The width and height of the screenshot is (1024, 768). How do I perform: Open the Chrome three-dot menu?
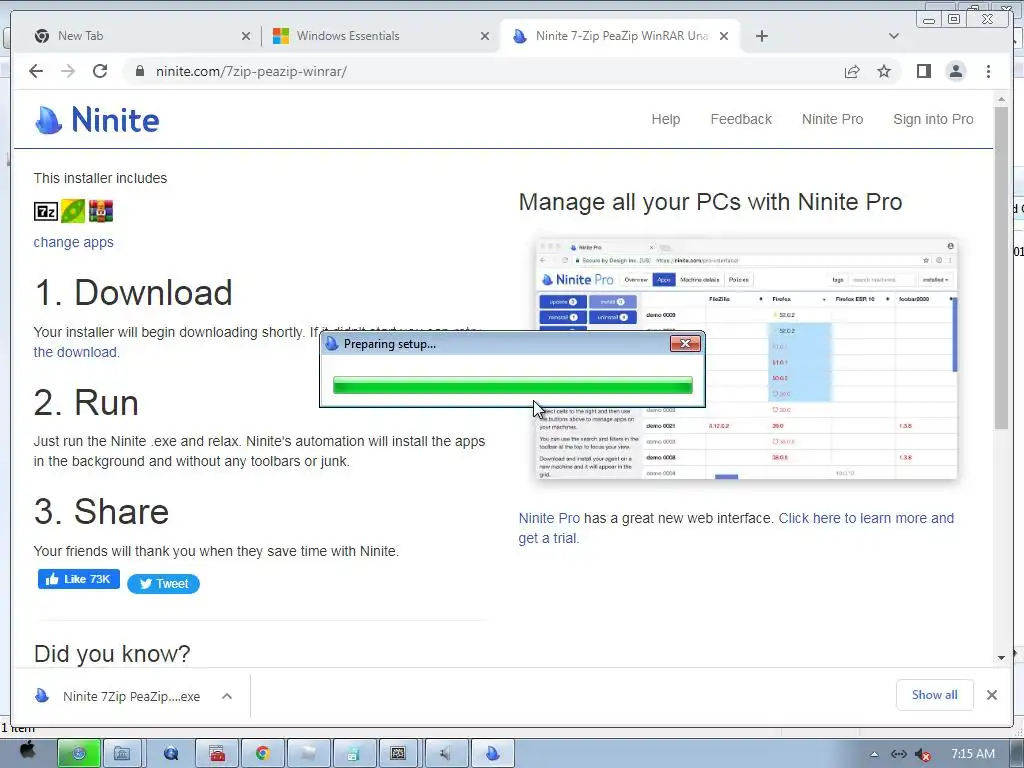pyautogui.click(x=988, y=71)
